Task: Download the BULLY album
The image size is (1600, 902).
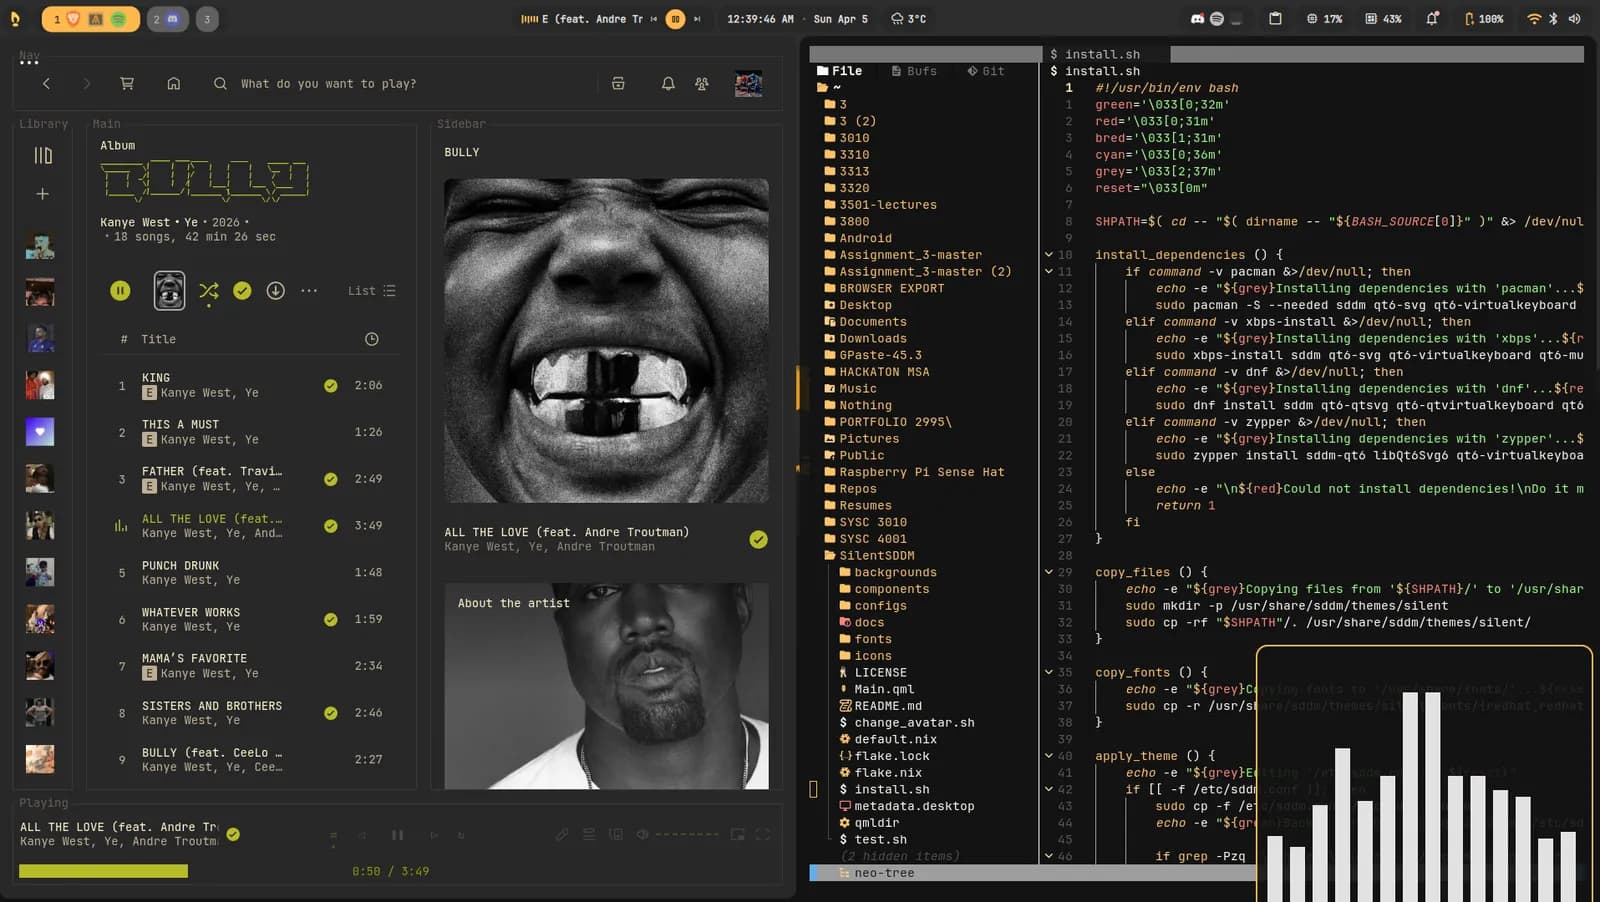Action: click(x=276, y=290)
